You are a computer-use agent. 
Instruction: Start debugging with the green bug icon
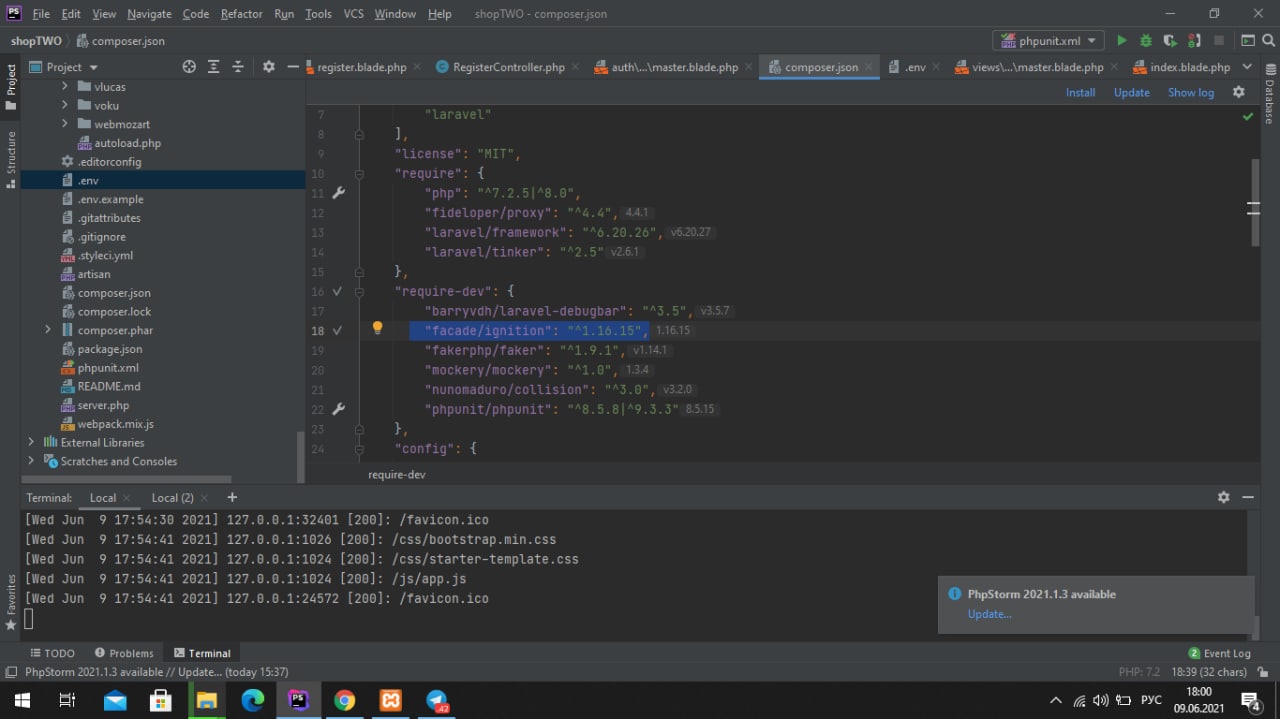(1145, 41)
